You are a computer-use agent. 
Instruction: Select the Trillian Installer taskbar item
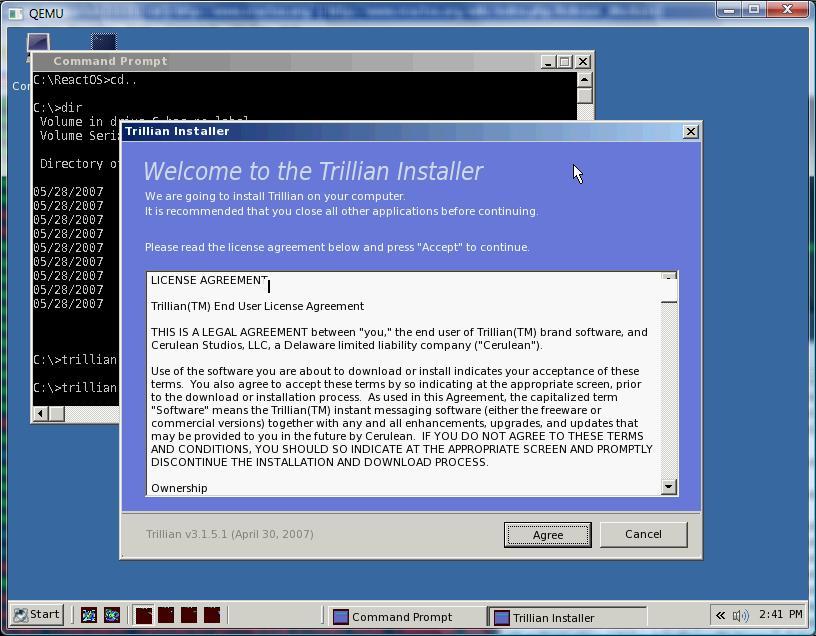coord(567,617)
